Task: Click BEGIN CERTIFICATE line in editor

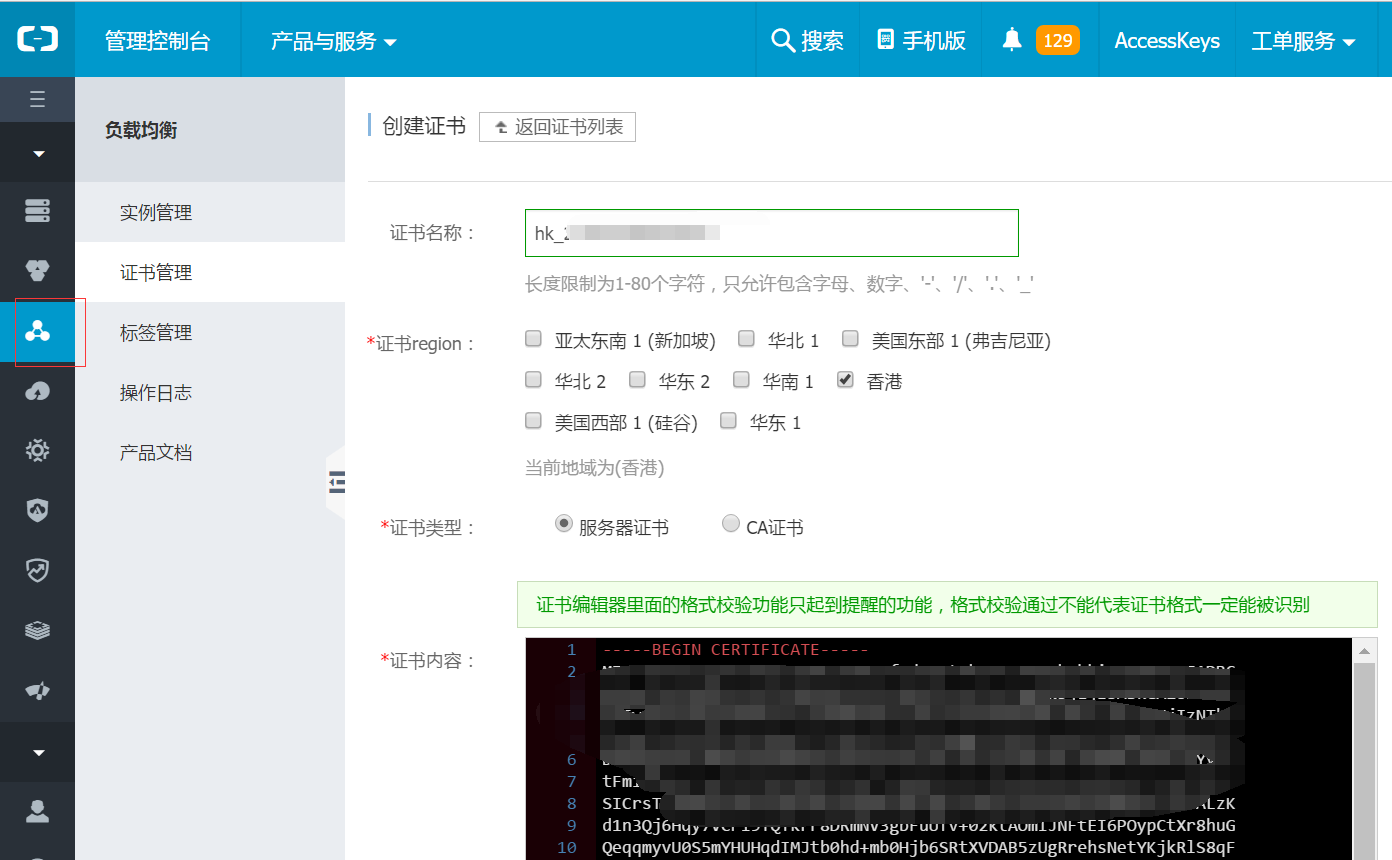Action: (x=736, y=649)
